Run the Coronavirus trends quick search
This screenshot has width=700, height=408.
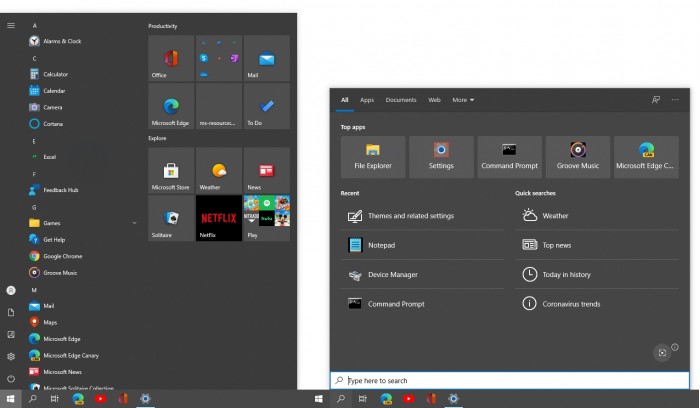pyautogui.click(x=597, y=304)
